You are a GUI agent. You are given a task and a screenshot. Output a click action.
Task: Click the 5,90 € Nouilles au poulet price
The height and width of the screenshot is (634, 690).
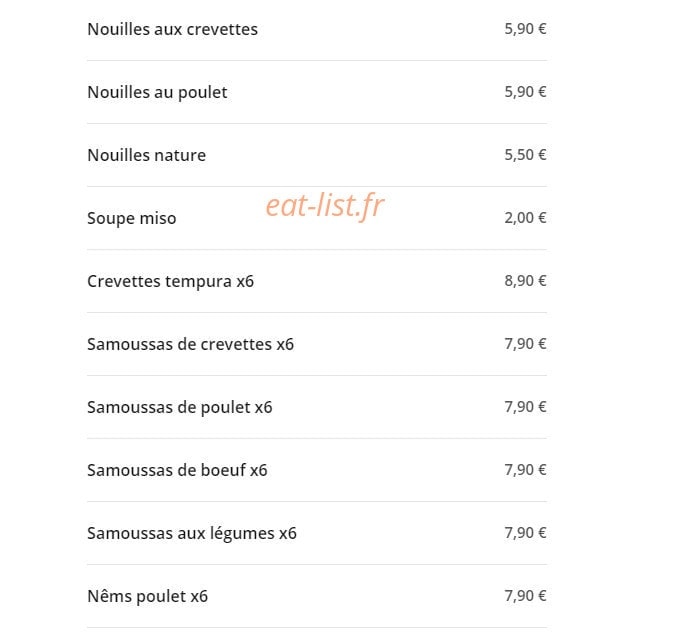point(525,92)
